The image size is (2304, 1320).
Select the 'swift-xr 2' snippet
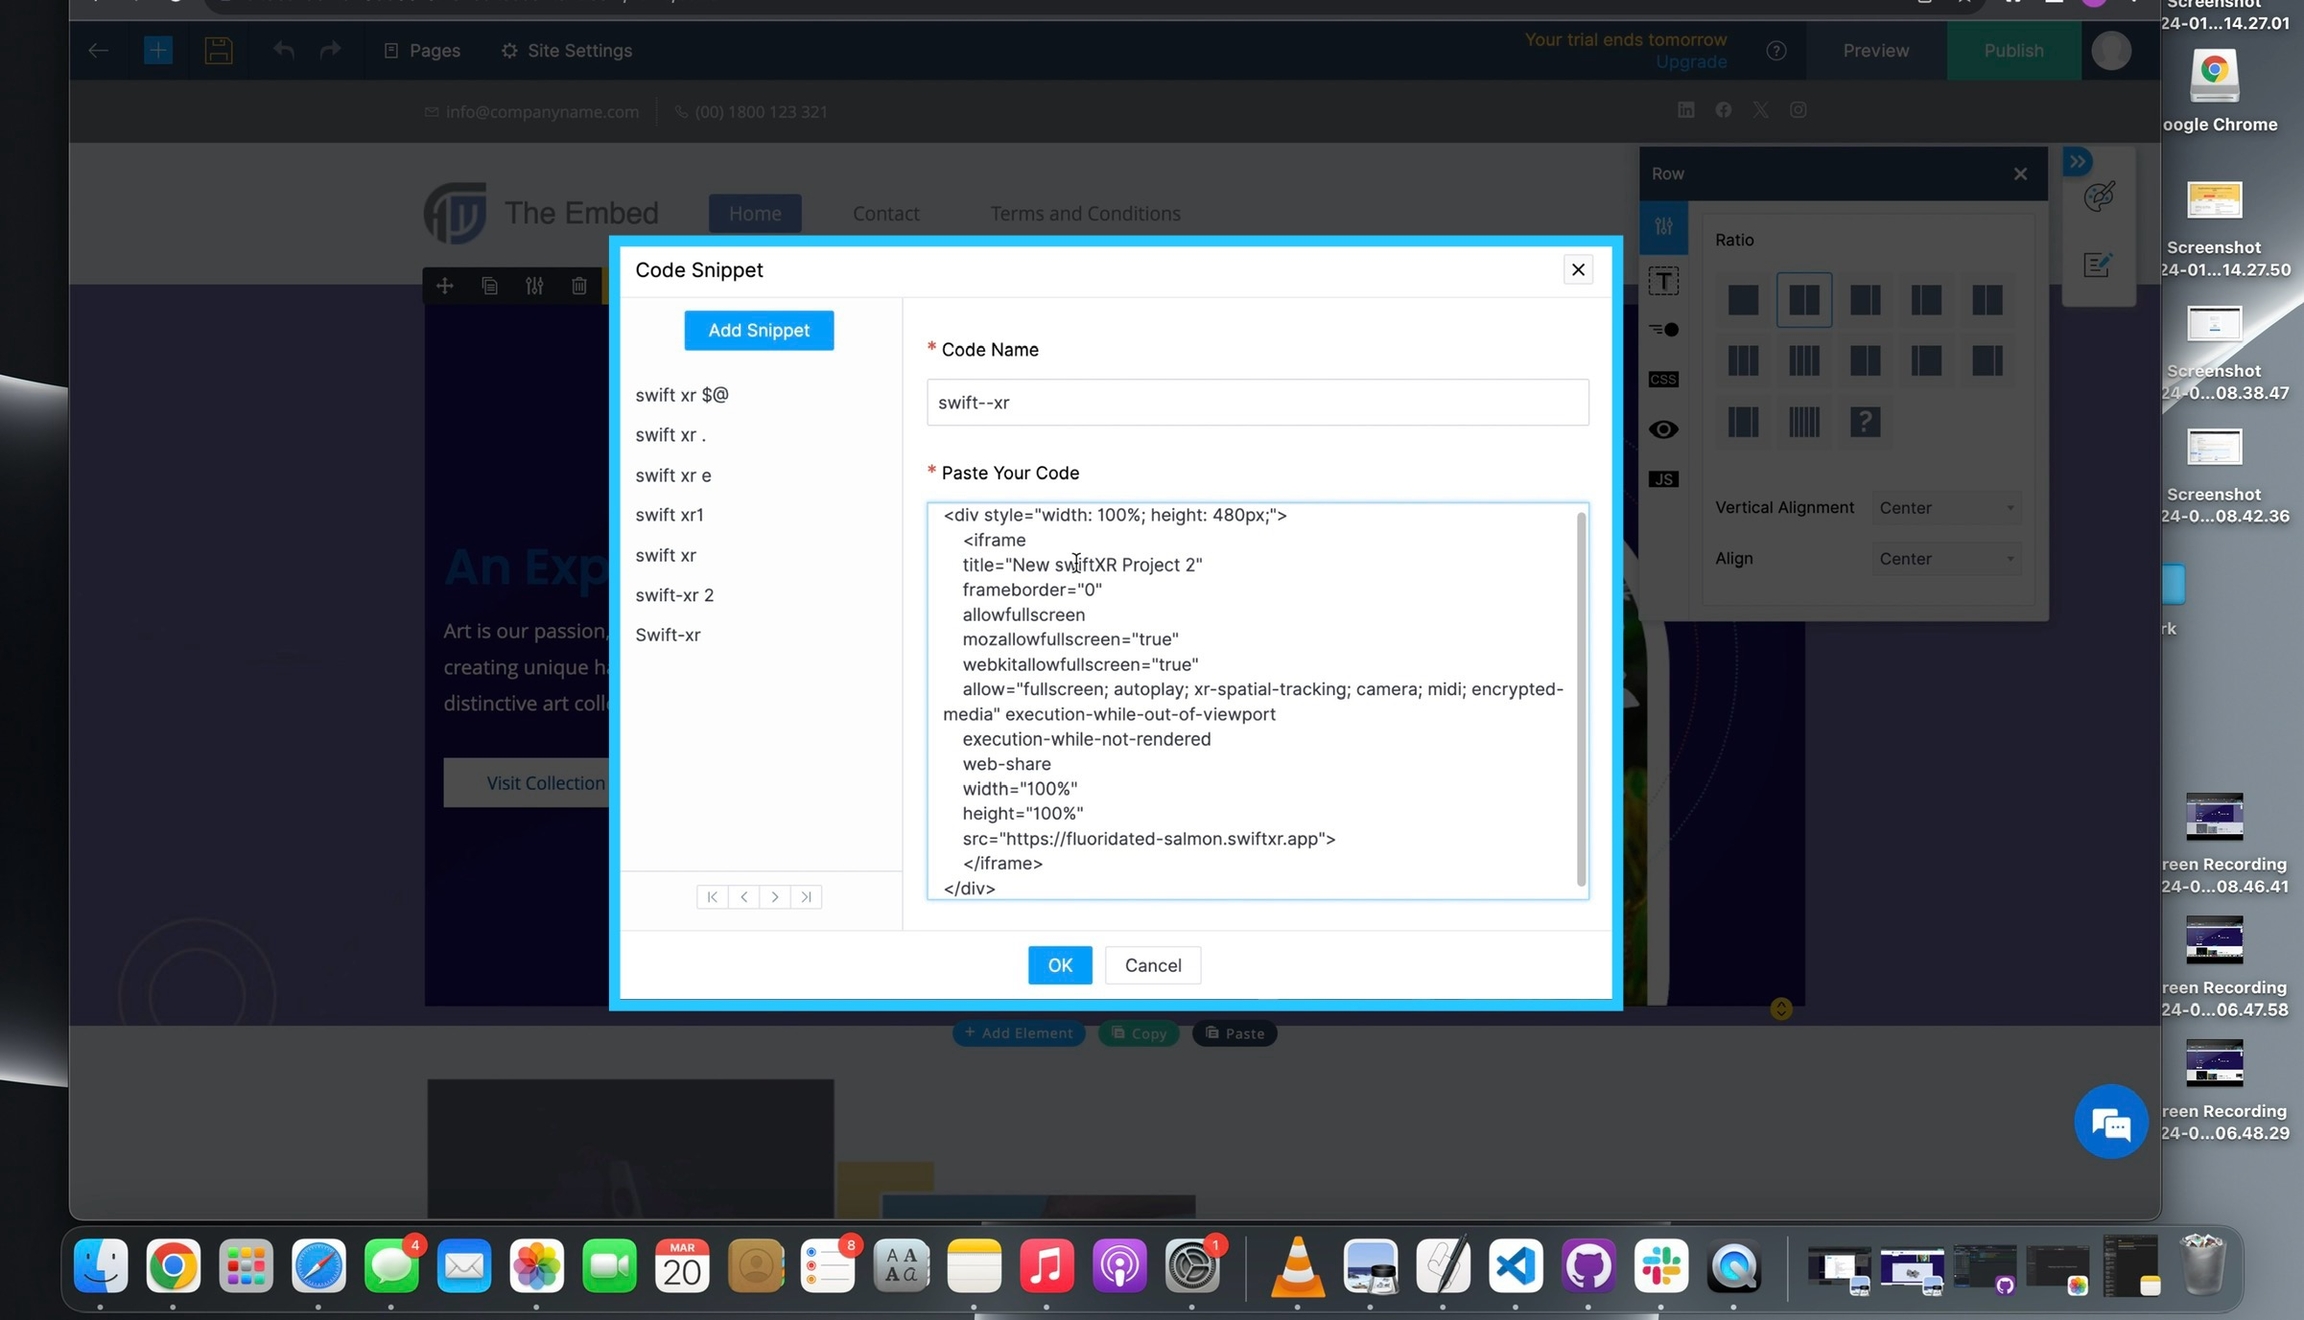click(674, 595)
